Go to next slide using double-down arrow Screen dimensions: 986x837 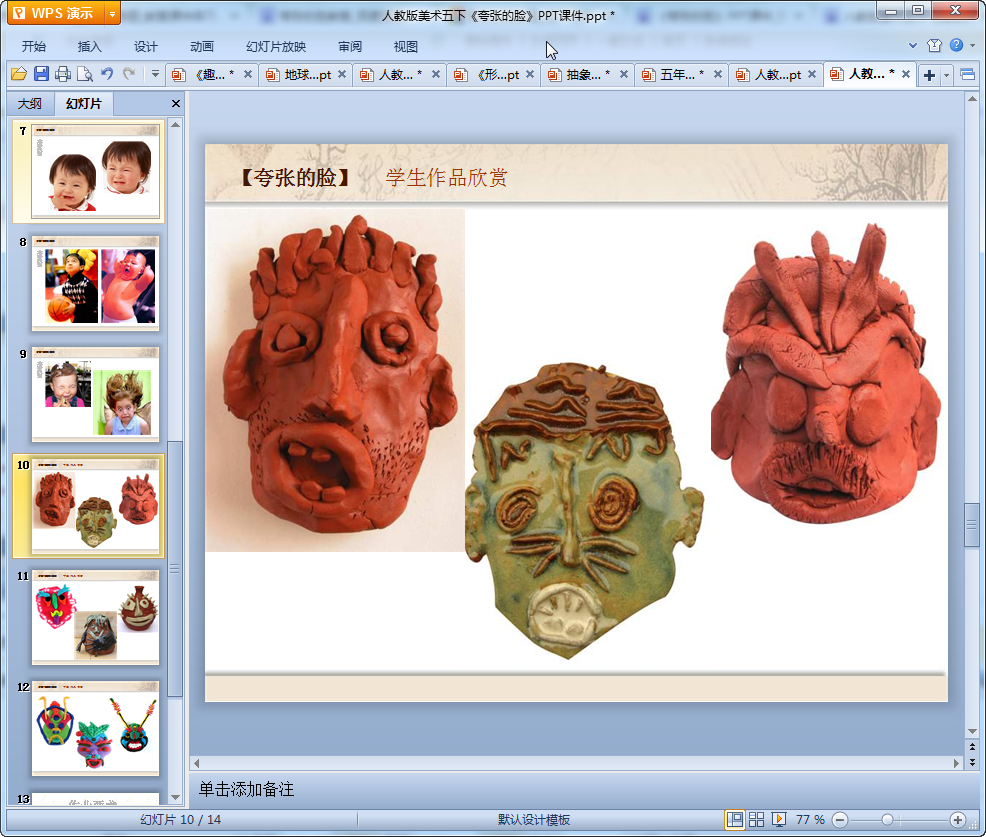pos(972,762)
